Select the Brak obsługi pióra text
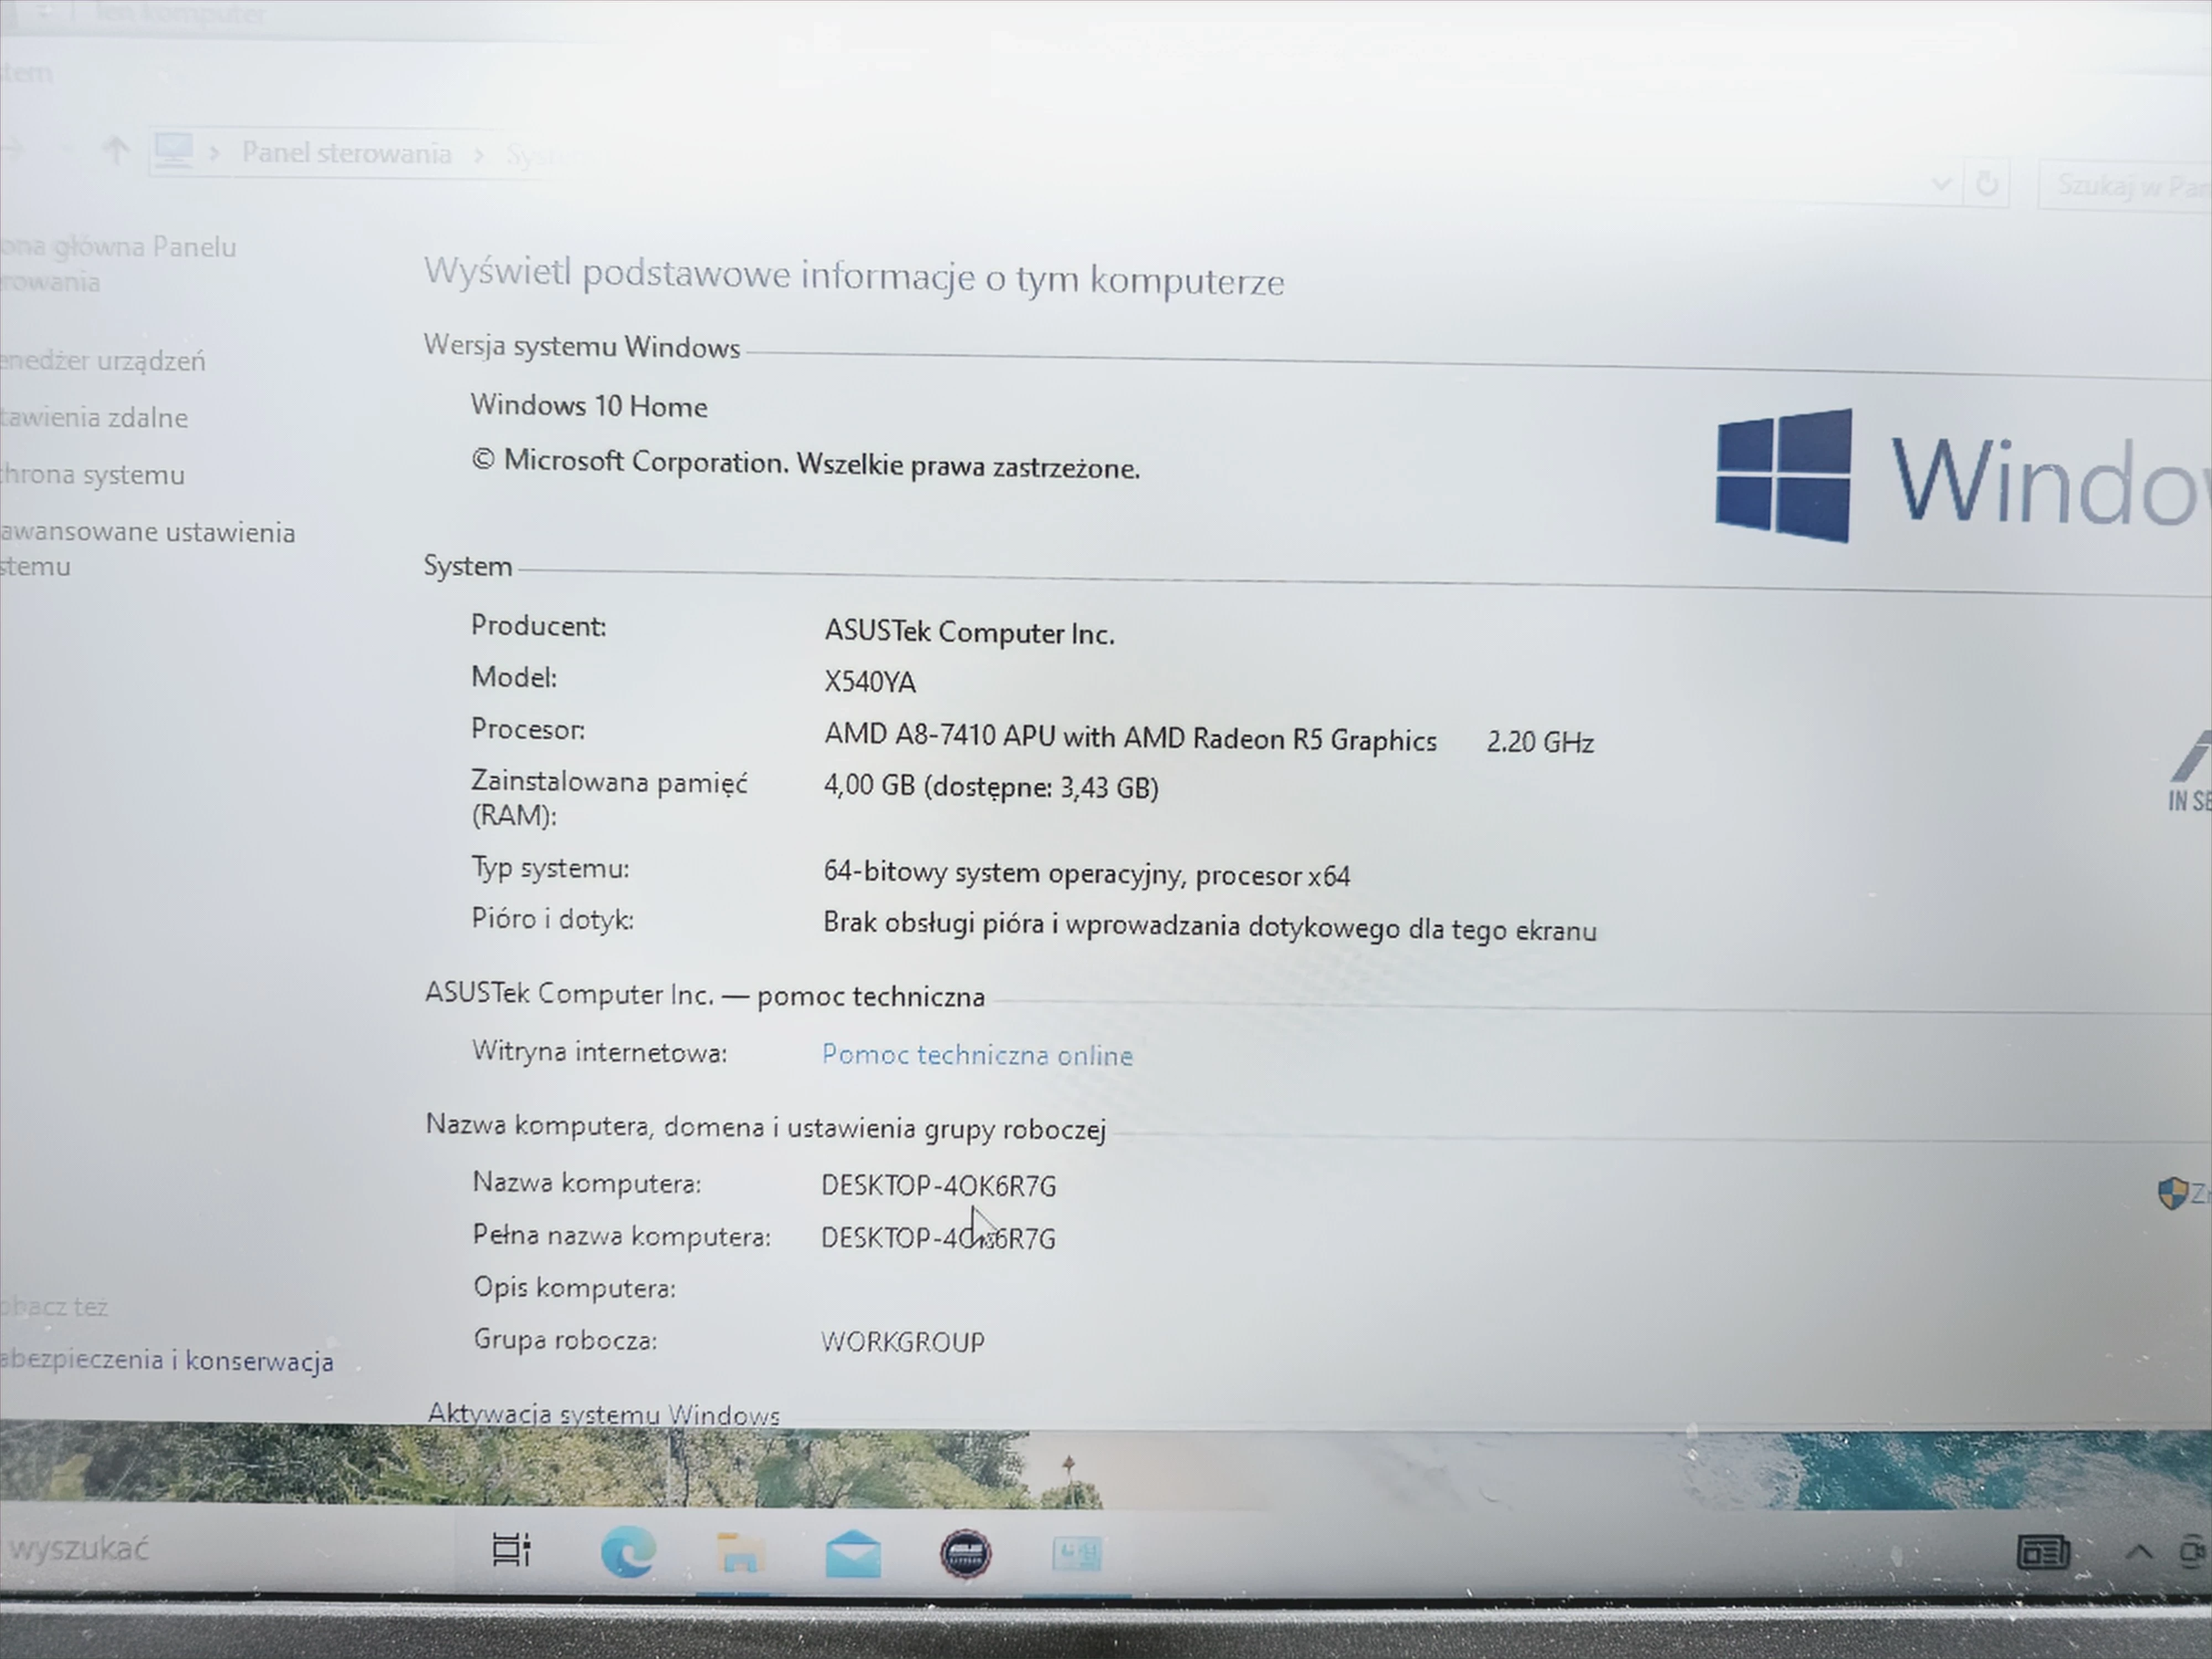The image size is (2212, 1659). pyautogui.click(x=1210, y=927)
